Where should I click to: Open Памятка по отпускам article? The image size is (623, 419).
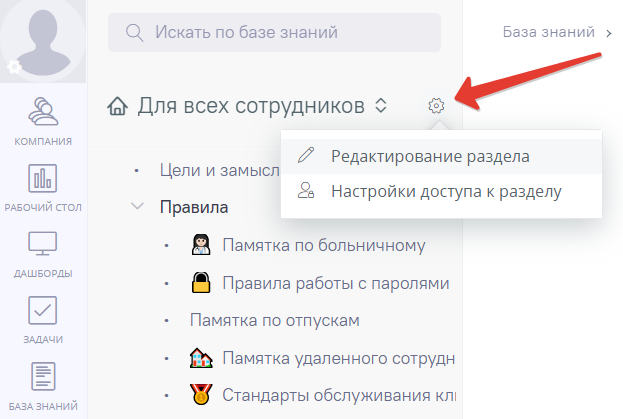[x=275, y=320]
